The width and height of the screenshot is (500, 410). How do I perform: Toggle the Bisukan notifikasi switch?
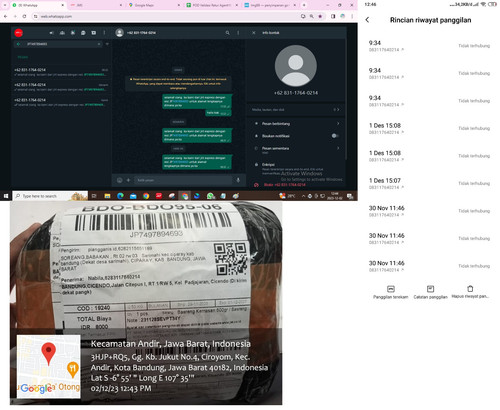(x=335, y=136)
